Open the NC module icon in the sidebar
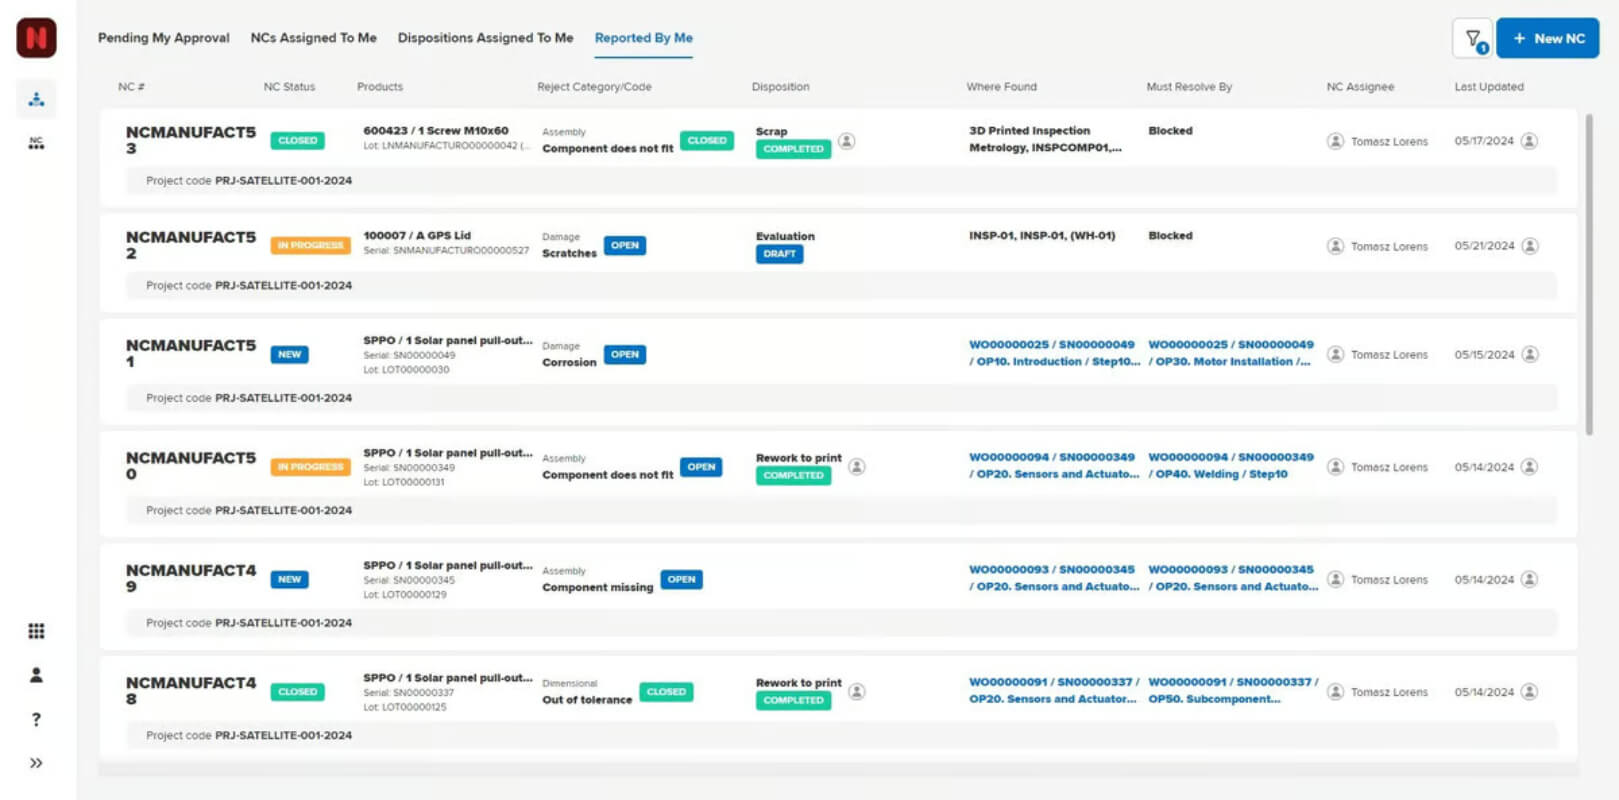The width and height of the screenshot is (1619, 800). 36,143
